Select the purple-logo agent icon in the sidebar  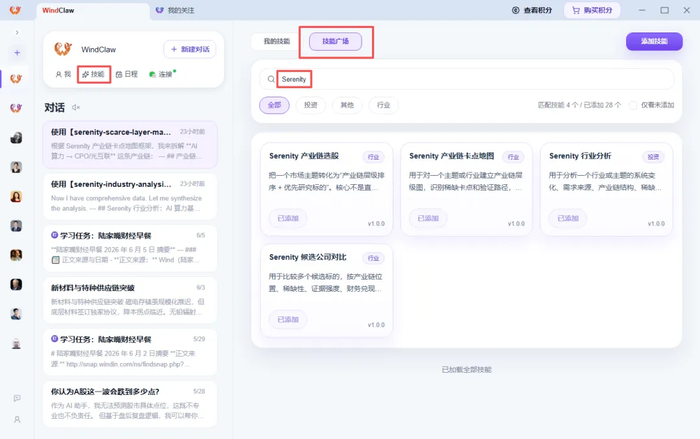pos(16,108)
